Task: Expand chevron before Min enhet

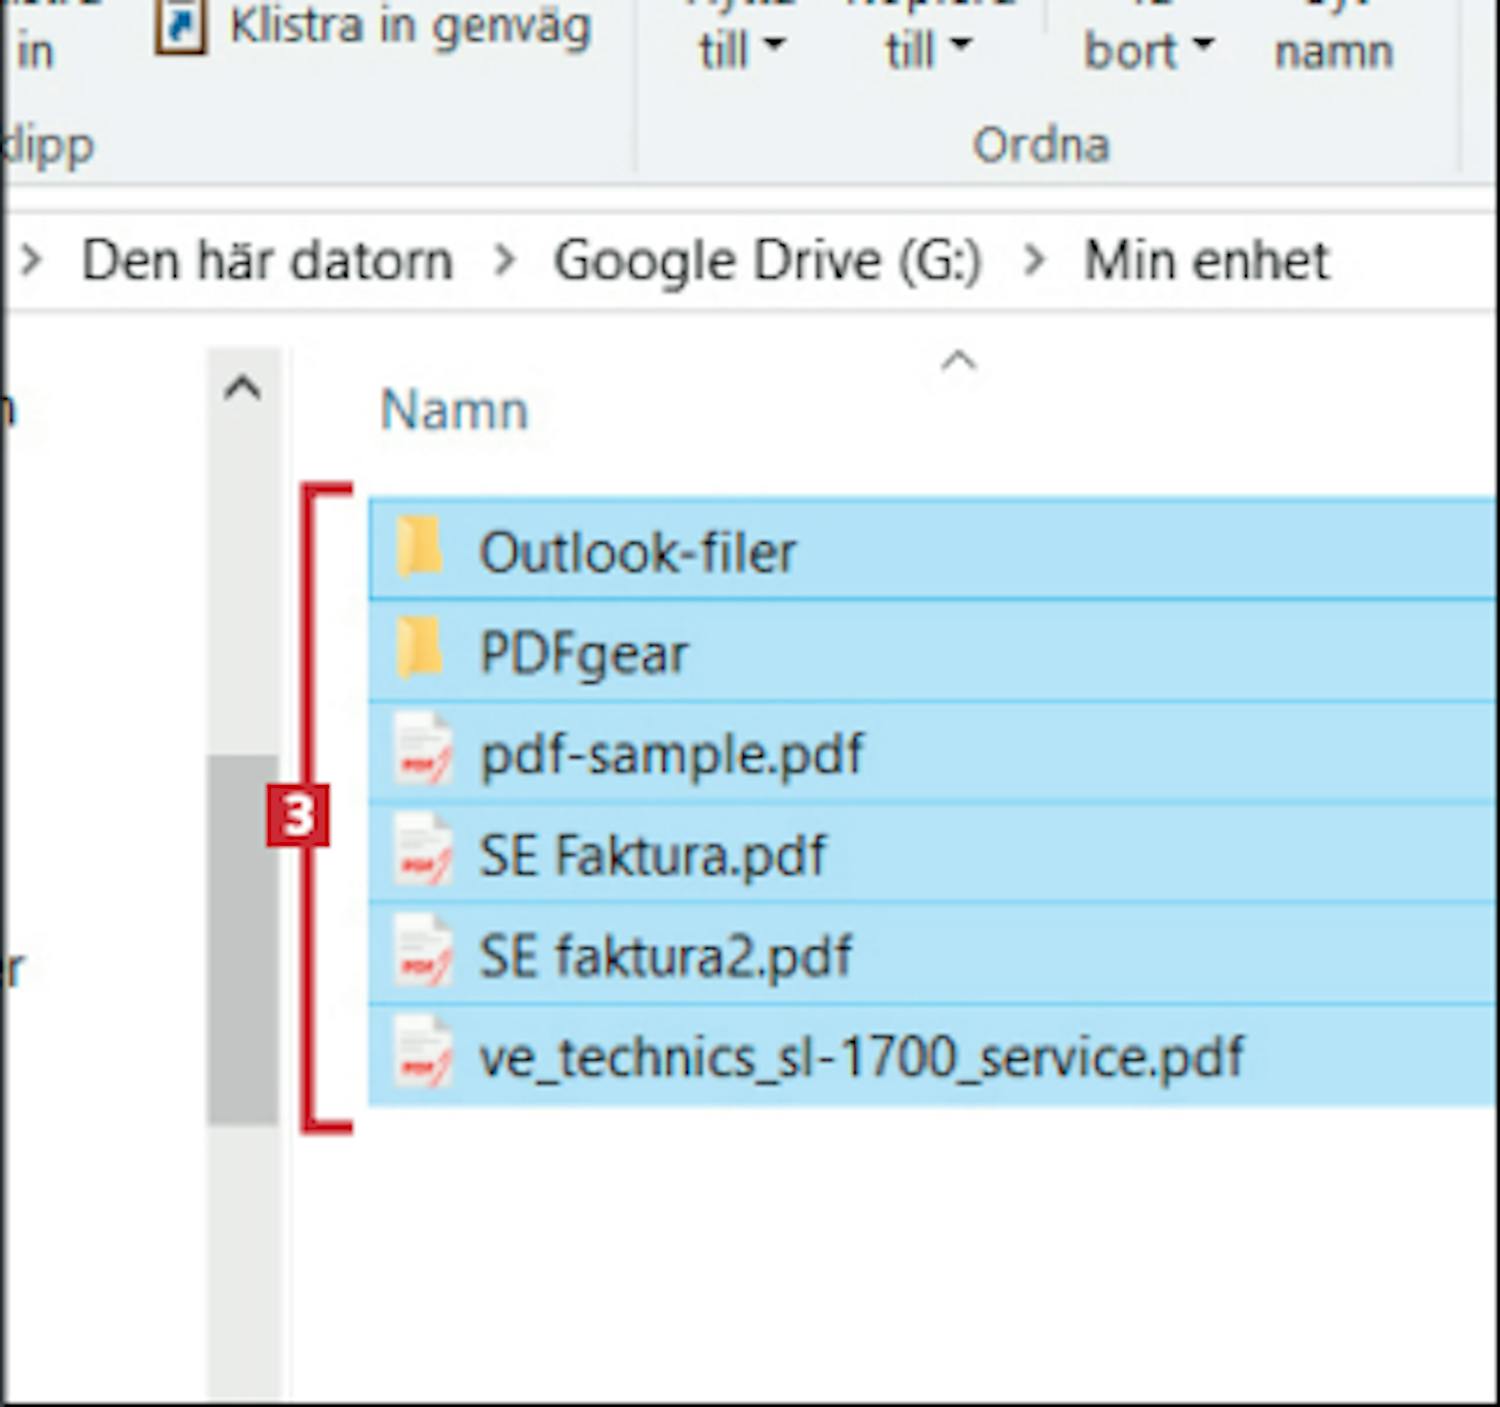Action: tap(1035, 261)
